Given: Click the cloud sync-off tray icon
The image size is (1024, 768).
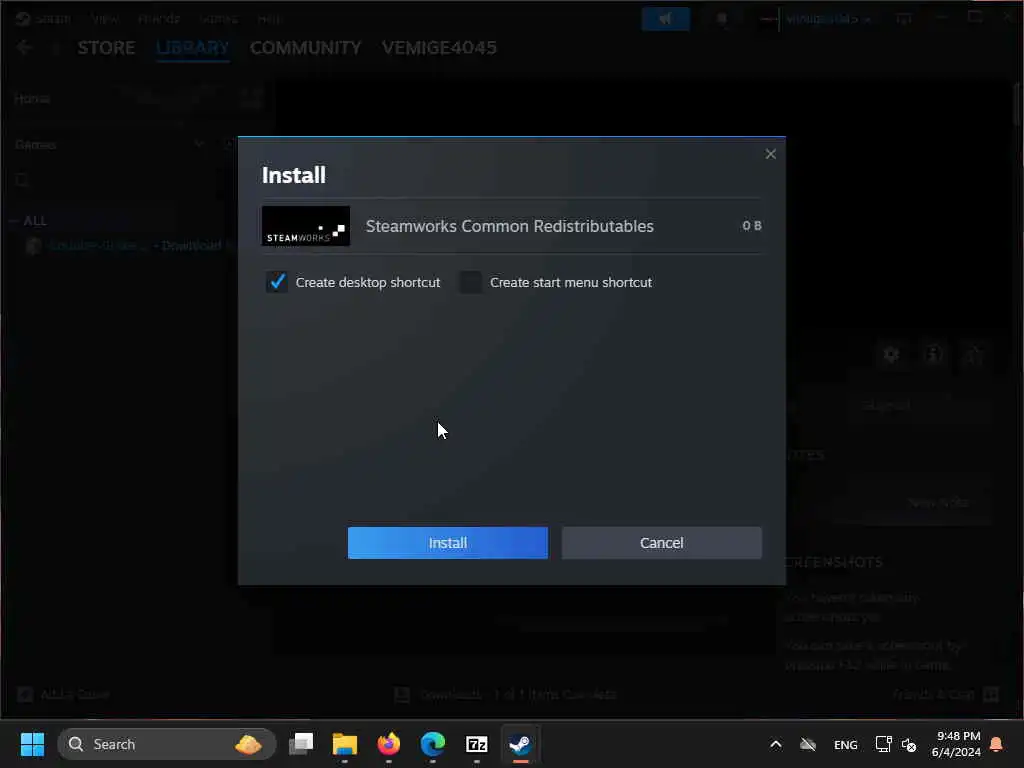Looking at the screenshot, I should pyautogui.click(x=808, y=744).
